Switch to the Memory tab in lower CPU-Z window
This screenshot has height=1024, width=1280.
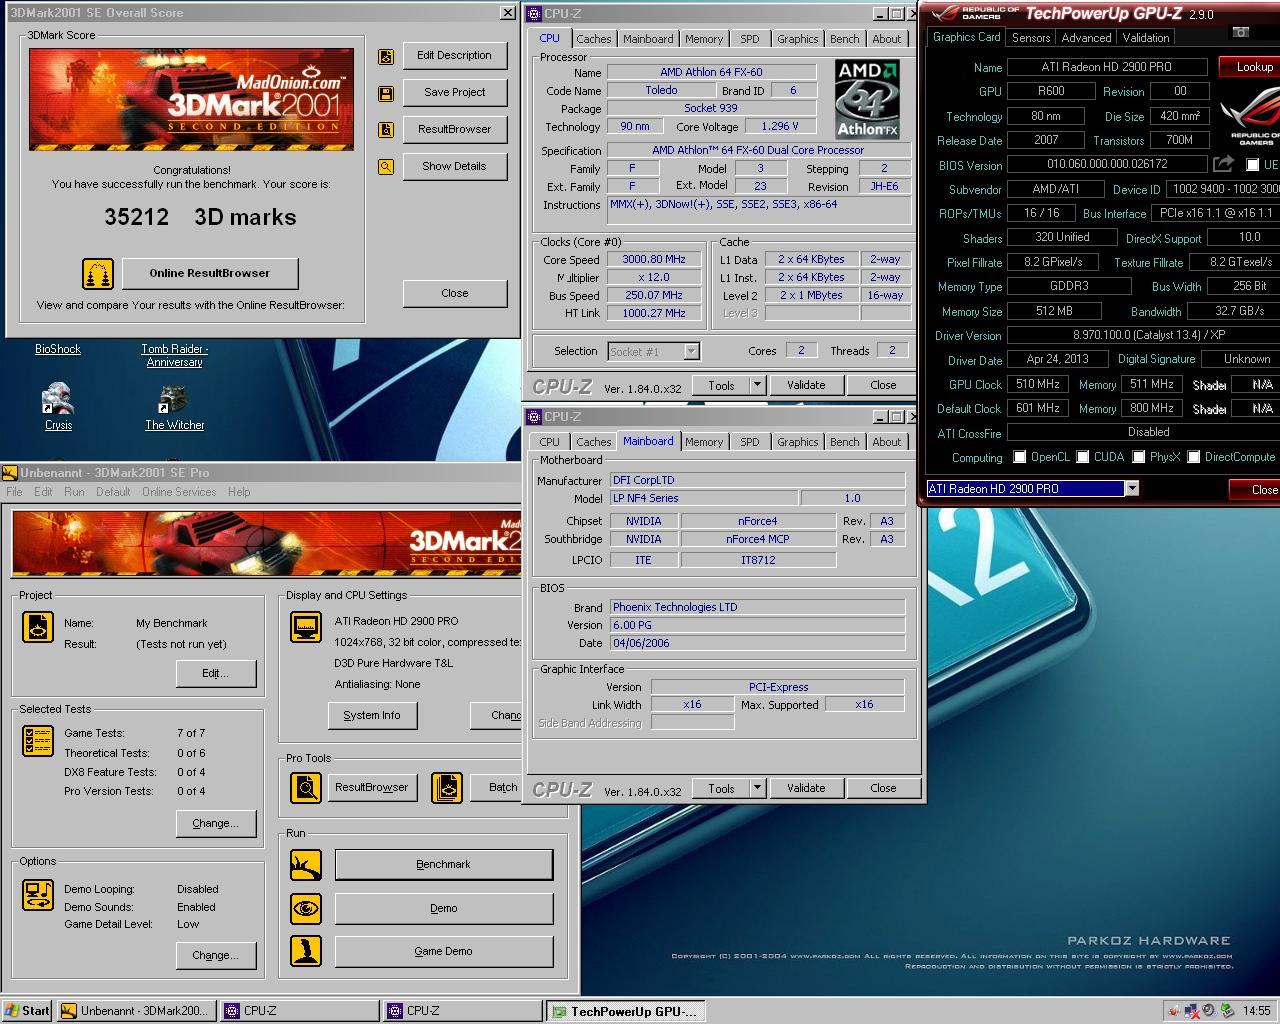pyautogui.click(x=704, y=442)
